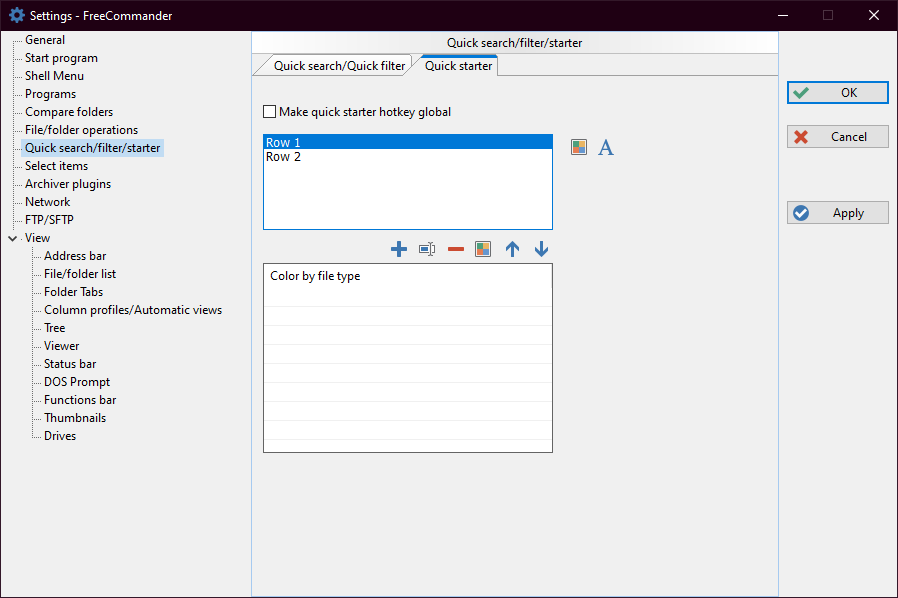898x598 pixels.
Task: Open Column profiles/Automatic views settings
Action: (133, 310)
